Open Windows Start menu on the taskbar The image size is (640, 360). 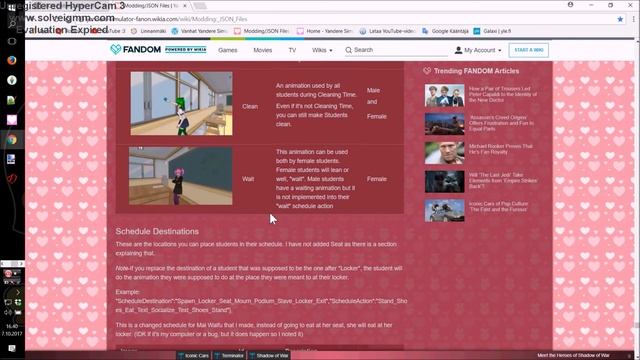tap(11, 7)
